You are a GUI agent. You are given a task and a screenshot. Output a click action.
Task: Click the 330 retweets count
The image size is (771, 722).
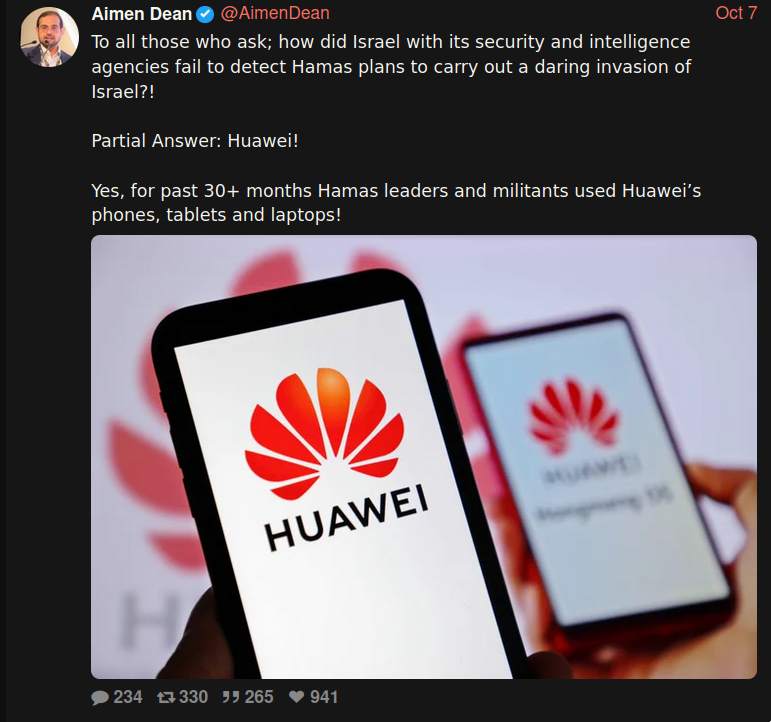(x=193, y=697)
